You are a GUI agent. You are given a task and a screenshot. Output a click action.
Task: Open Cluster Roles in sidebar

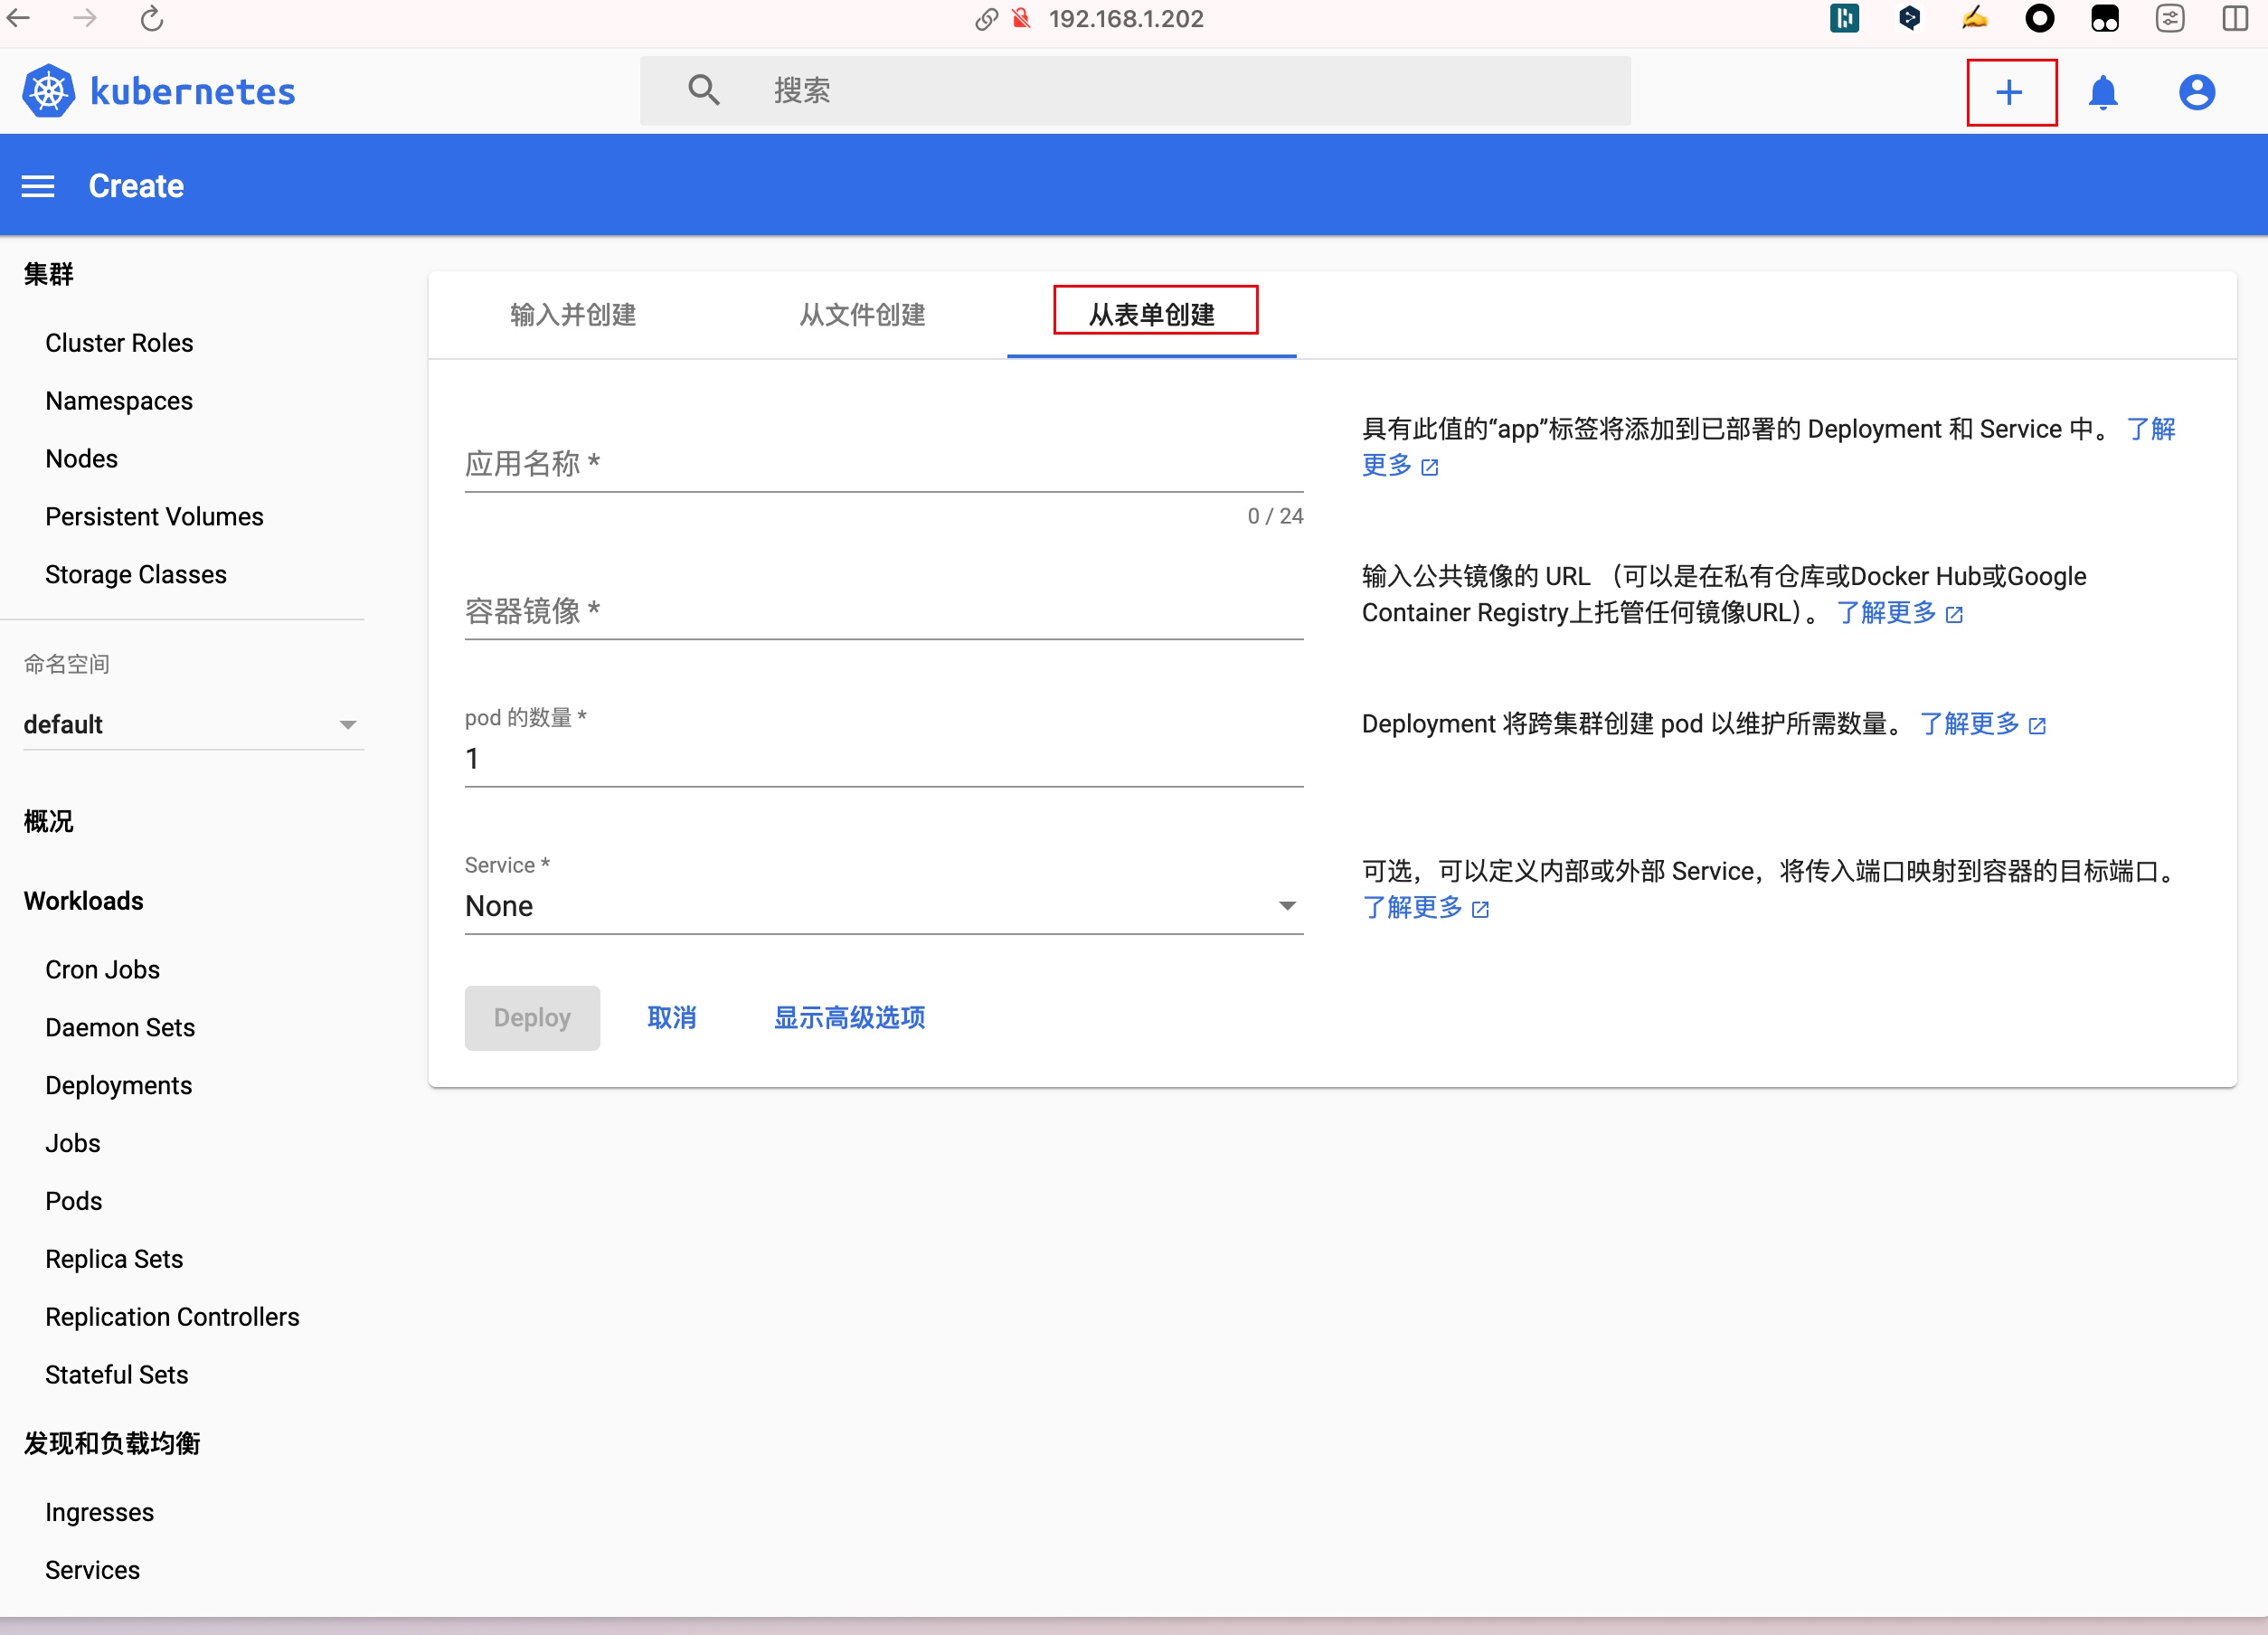click(x=119, y=343)
